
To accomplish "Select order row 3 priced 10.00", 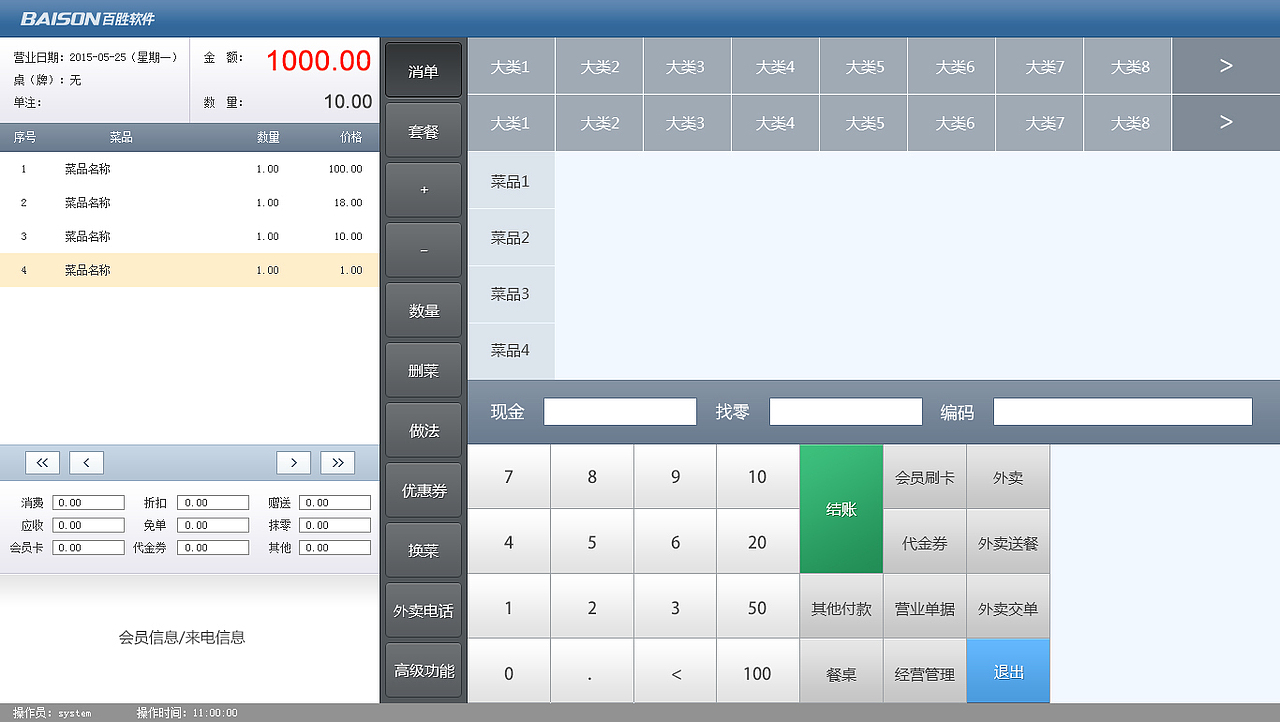I will pyautogui.click(x=190, y=236).
